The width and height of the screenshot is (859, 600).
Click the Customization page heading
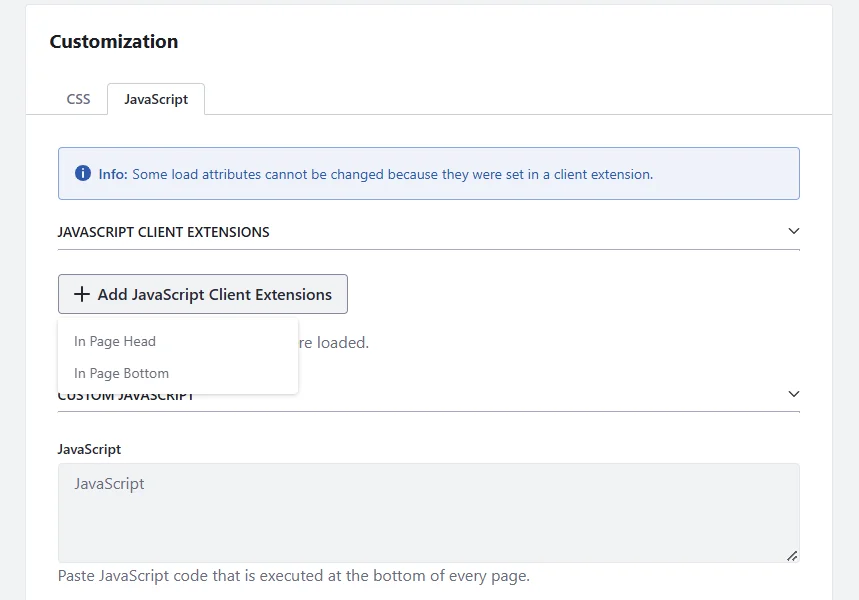(x=113, y=42)
